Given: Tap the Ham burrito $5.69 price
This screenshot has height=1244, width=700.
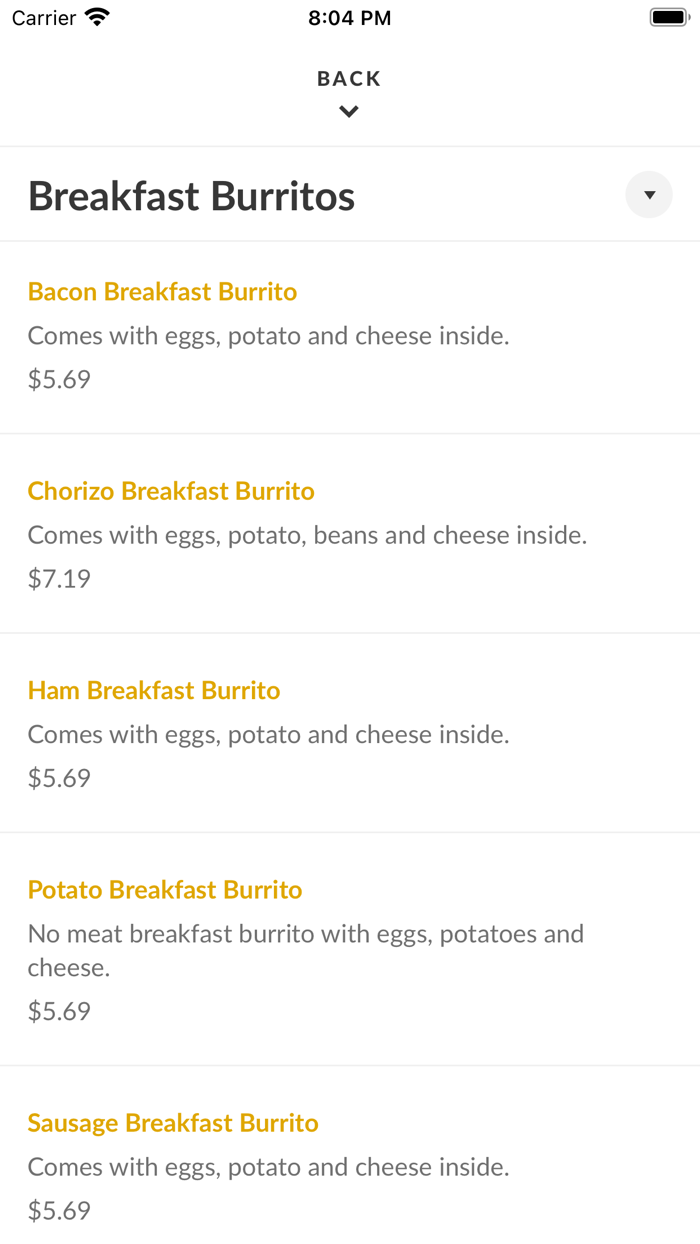Looking at the screenshot, I should (x=59, y=778).
